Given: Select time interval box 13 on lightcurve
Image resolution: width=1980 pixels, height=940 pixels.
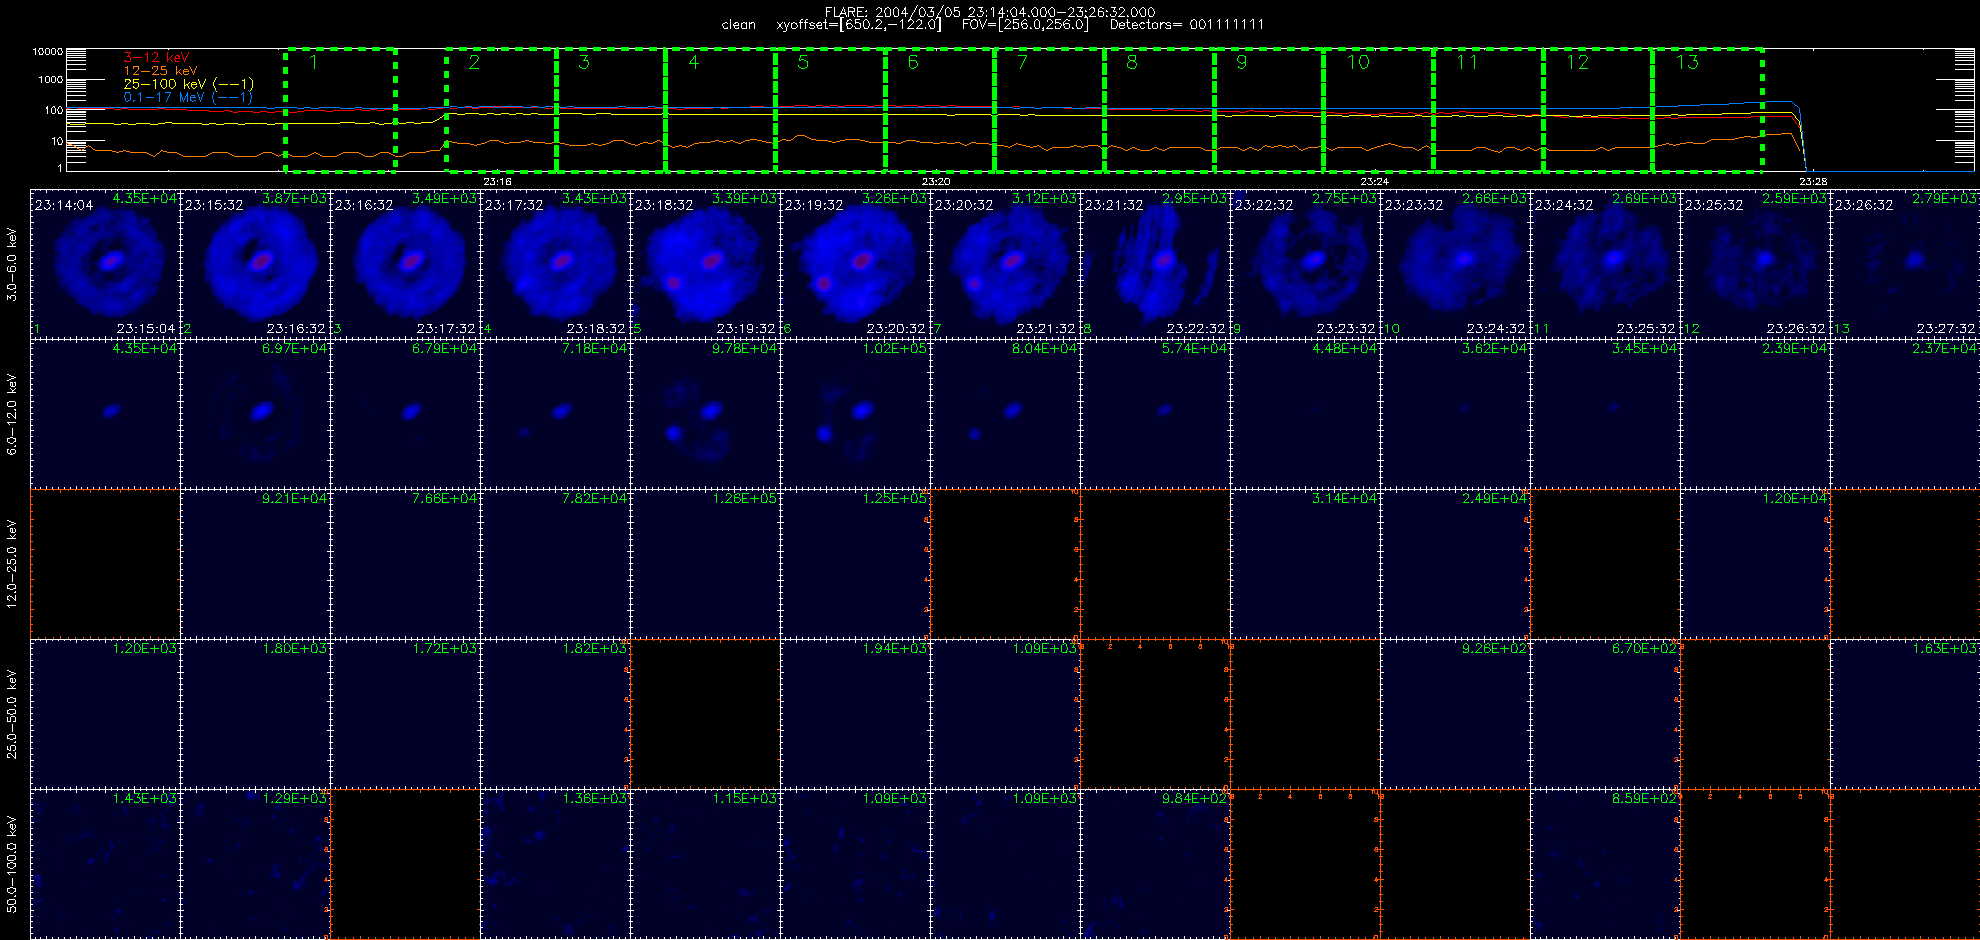Looking at the screenshot, I should pyautogui.click(x=1707, y=109).
